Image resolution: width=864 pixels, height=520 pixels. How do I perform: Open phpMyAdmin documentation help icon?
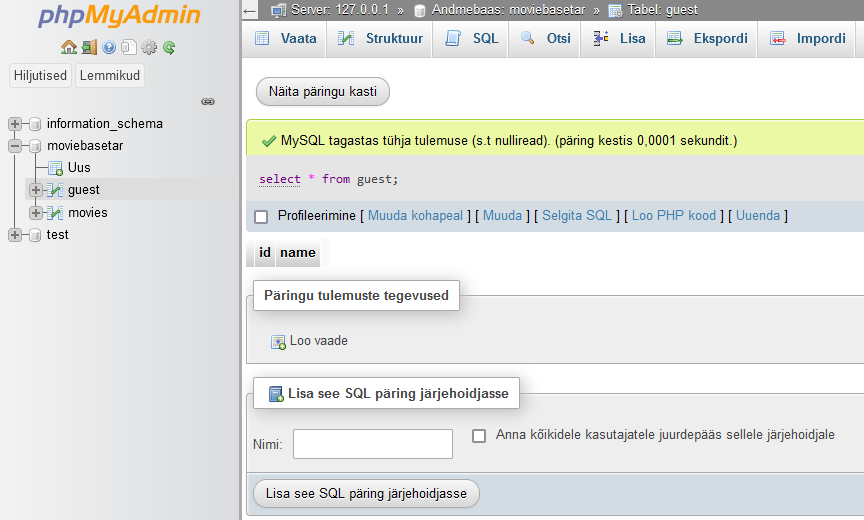coord(109,47)
